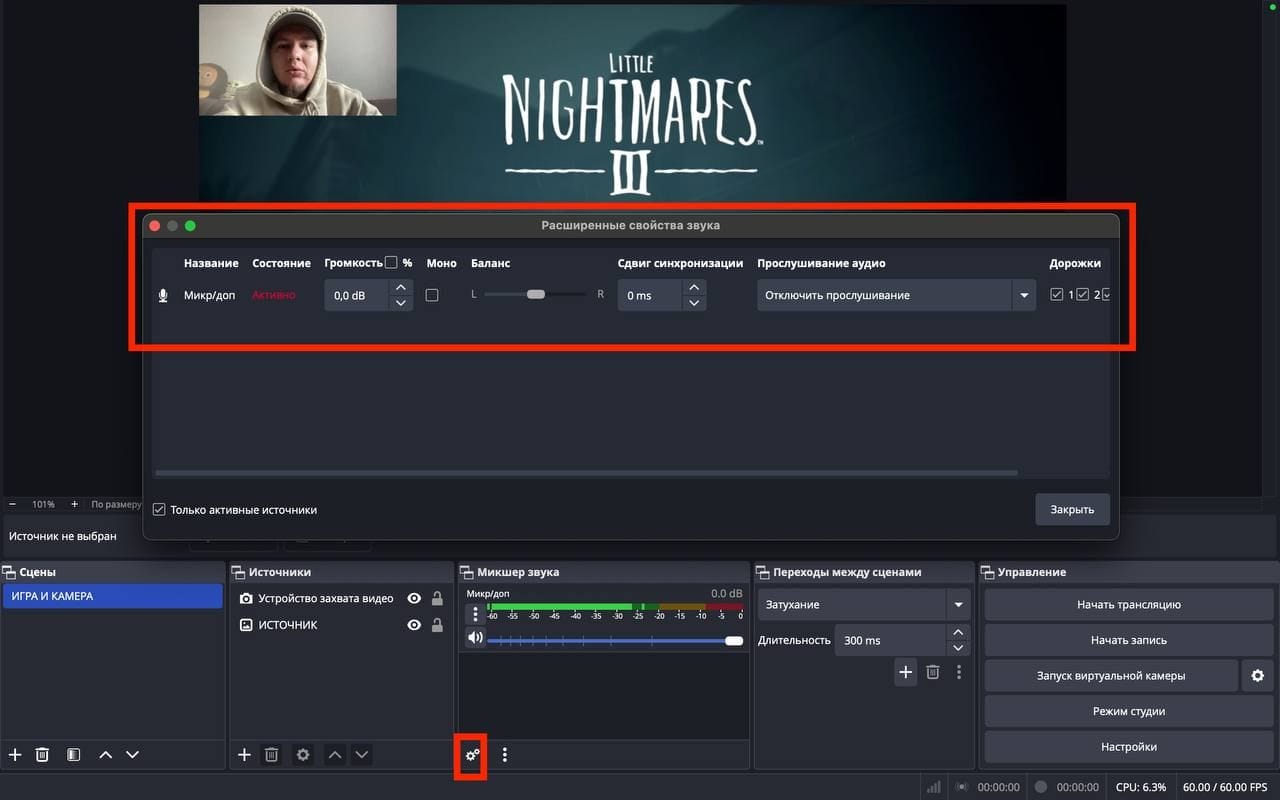Delete selected scene with trash icon
Viewport: 1280px width, 800px height.
[42, 755]
